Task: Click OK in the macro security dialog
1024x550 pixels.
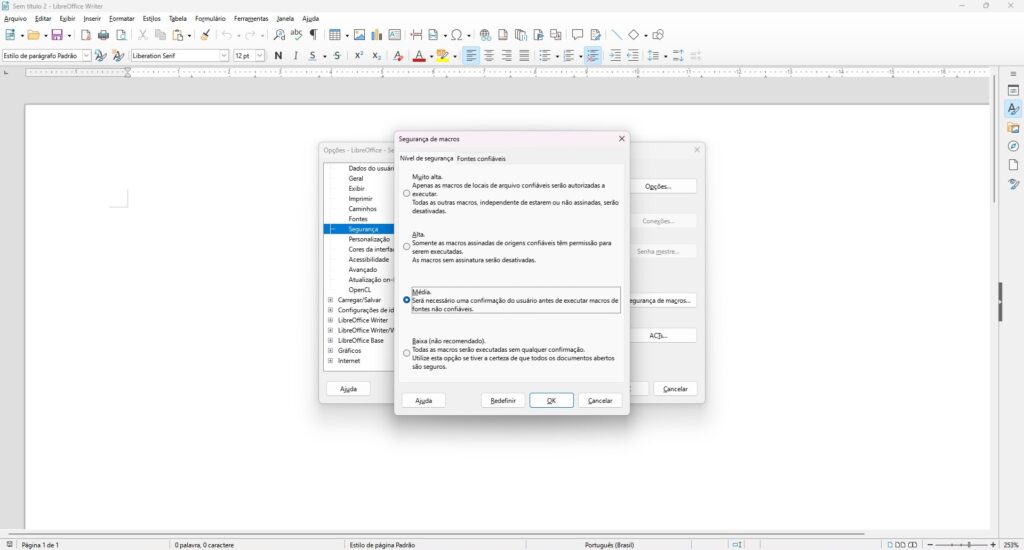Action: pyautogui.click(x=551, y=400)
